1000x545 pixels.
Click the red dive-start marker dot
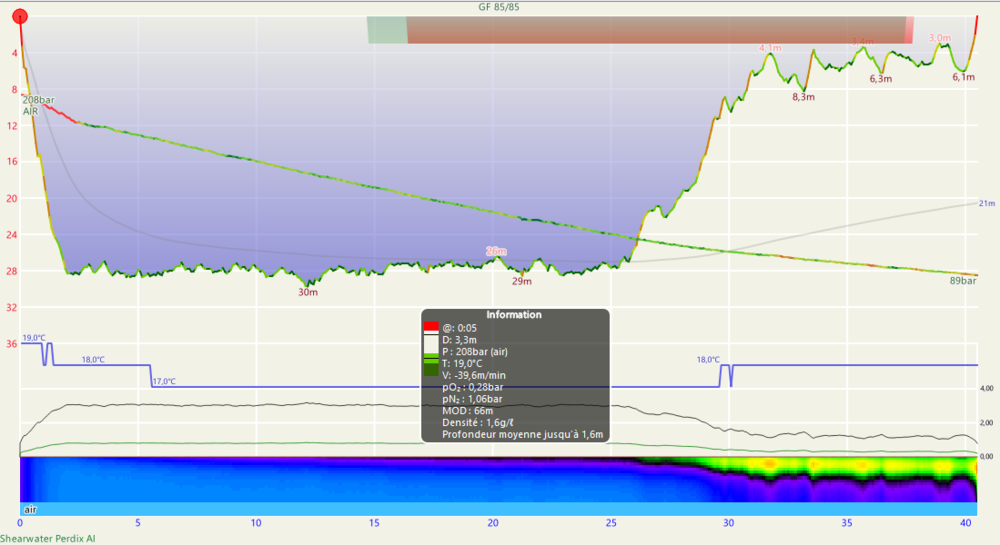20,17
